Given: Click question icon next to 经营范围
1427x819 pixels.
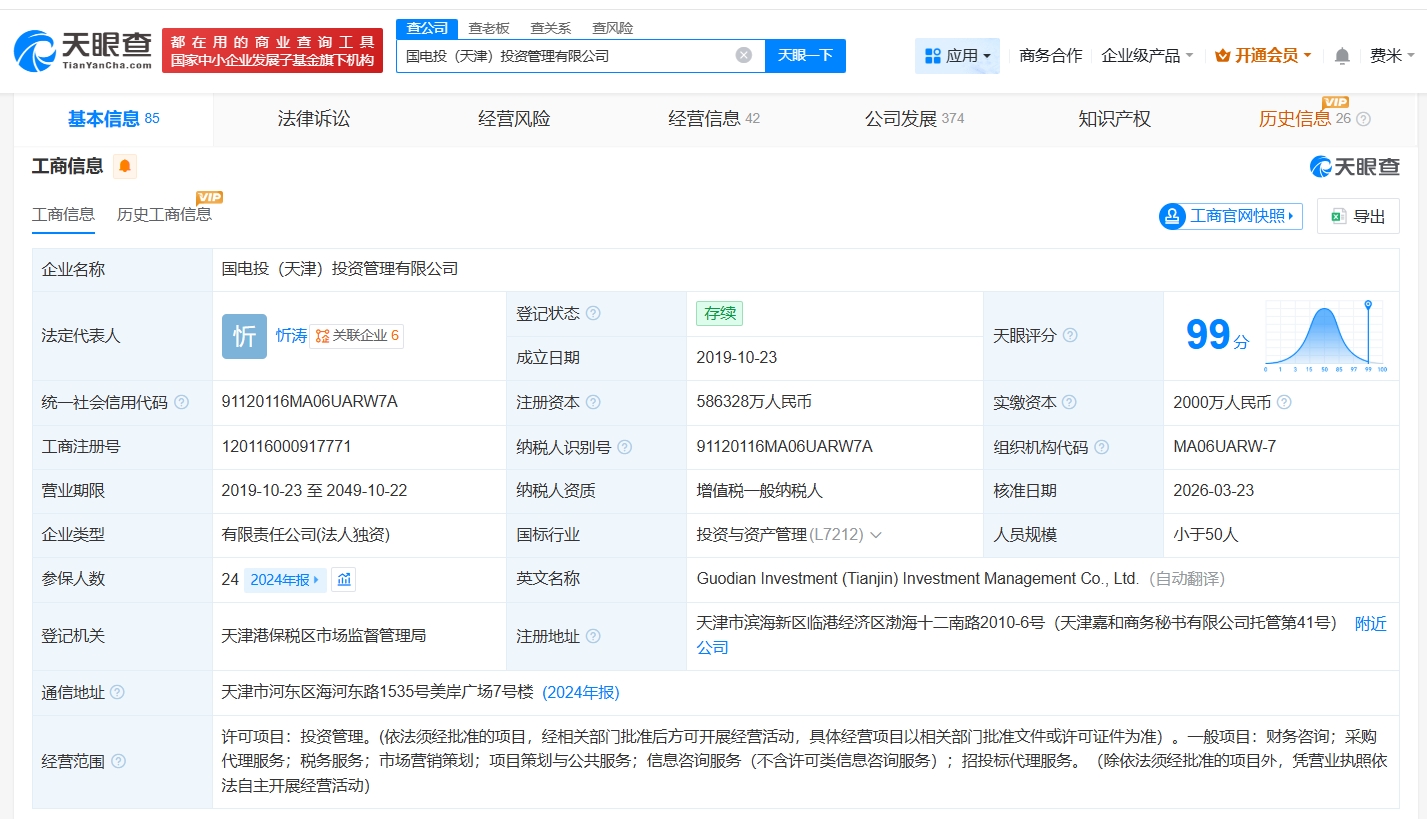Looking at the screenshot, I should (119, 761).
